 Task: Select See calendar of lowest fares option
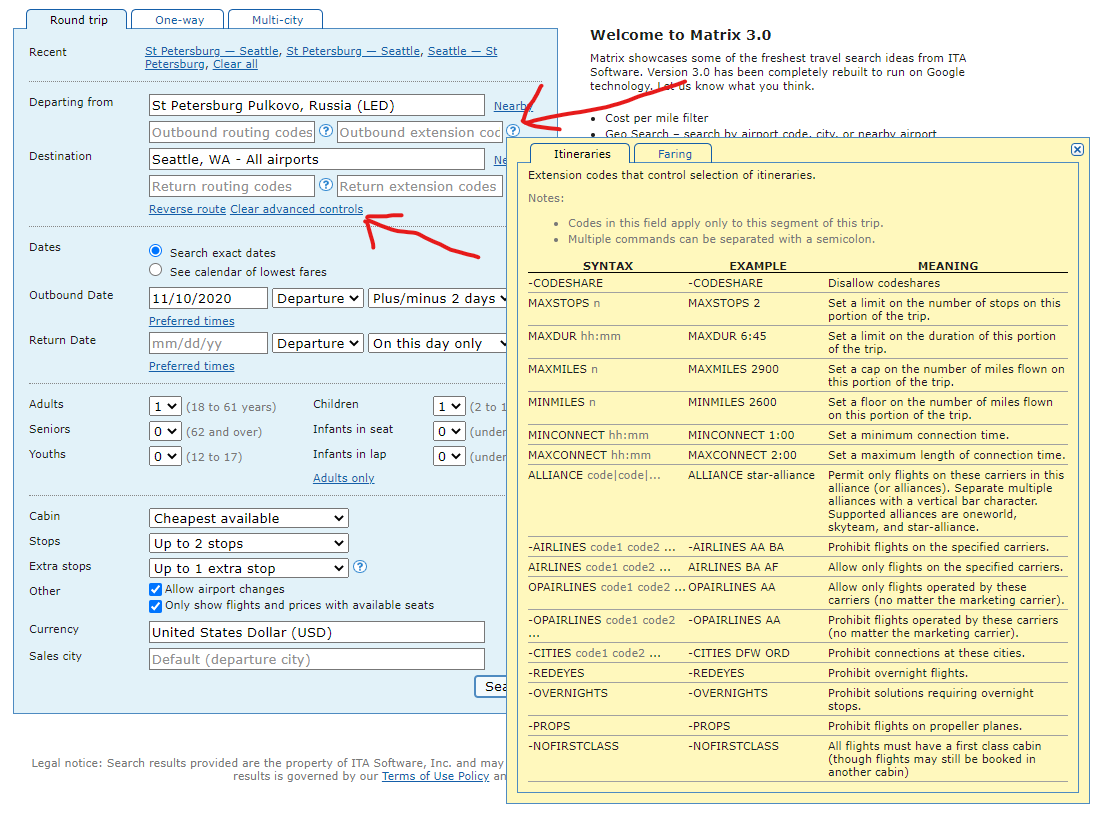pyautogui.click(x=156, y=270)
